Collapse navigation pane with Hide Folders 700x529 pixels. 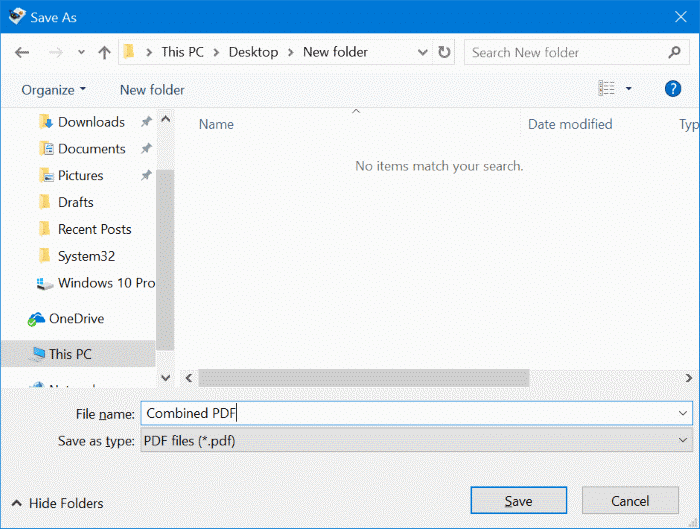57,503
